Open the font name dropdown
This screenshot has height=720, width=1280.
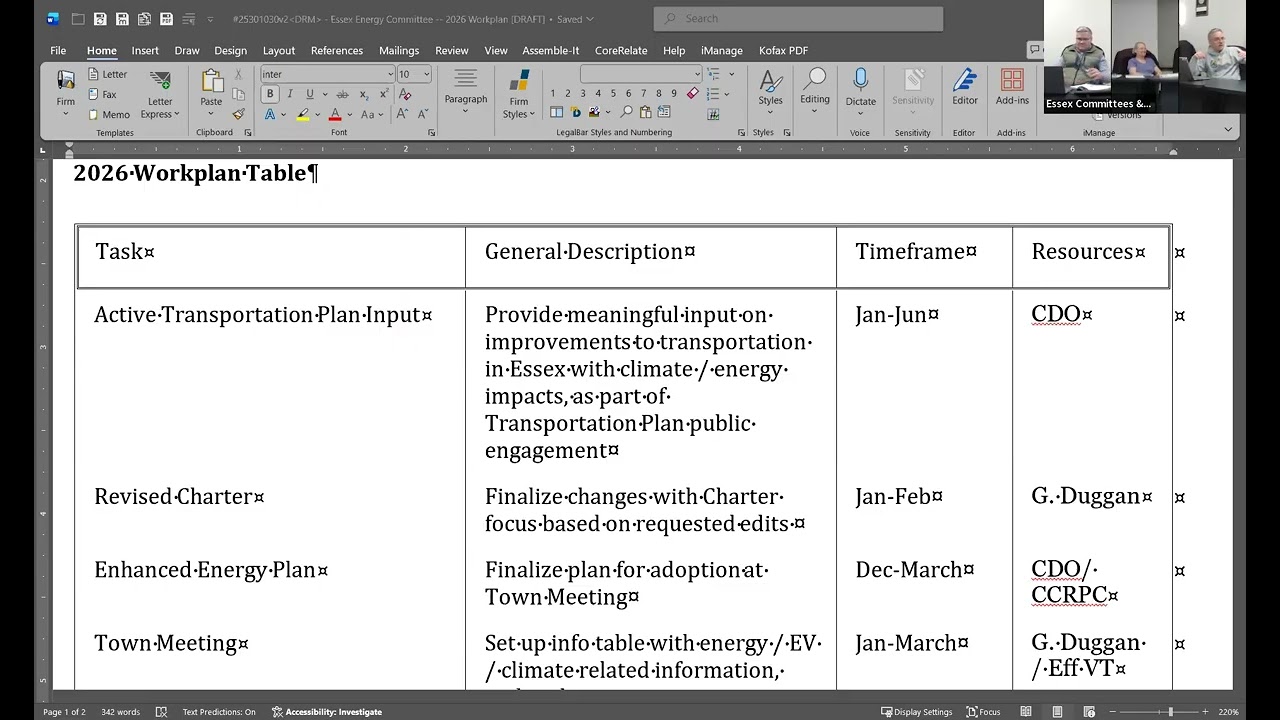[x=390, y=74]
